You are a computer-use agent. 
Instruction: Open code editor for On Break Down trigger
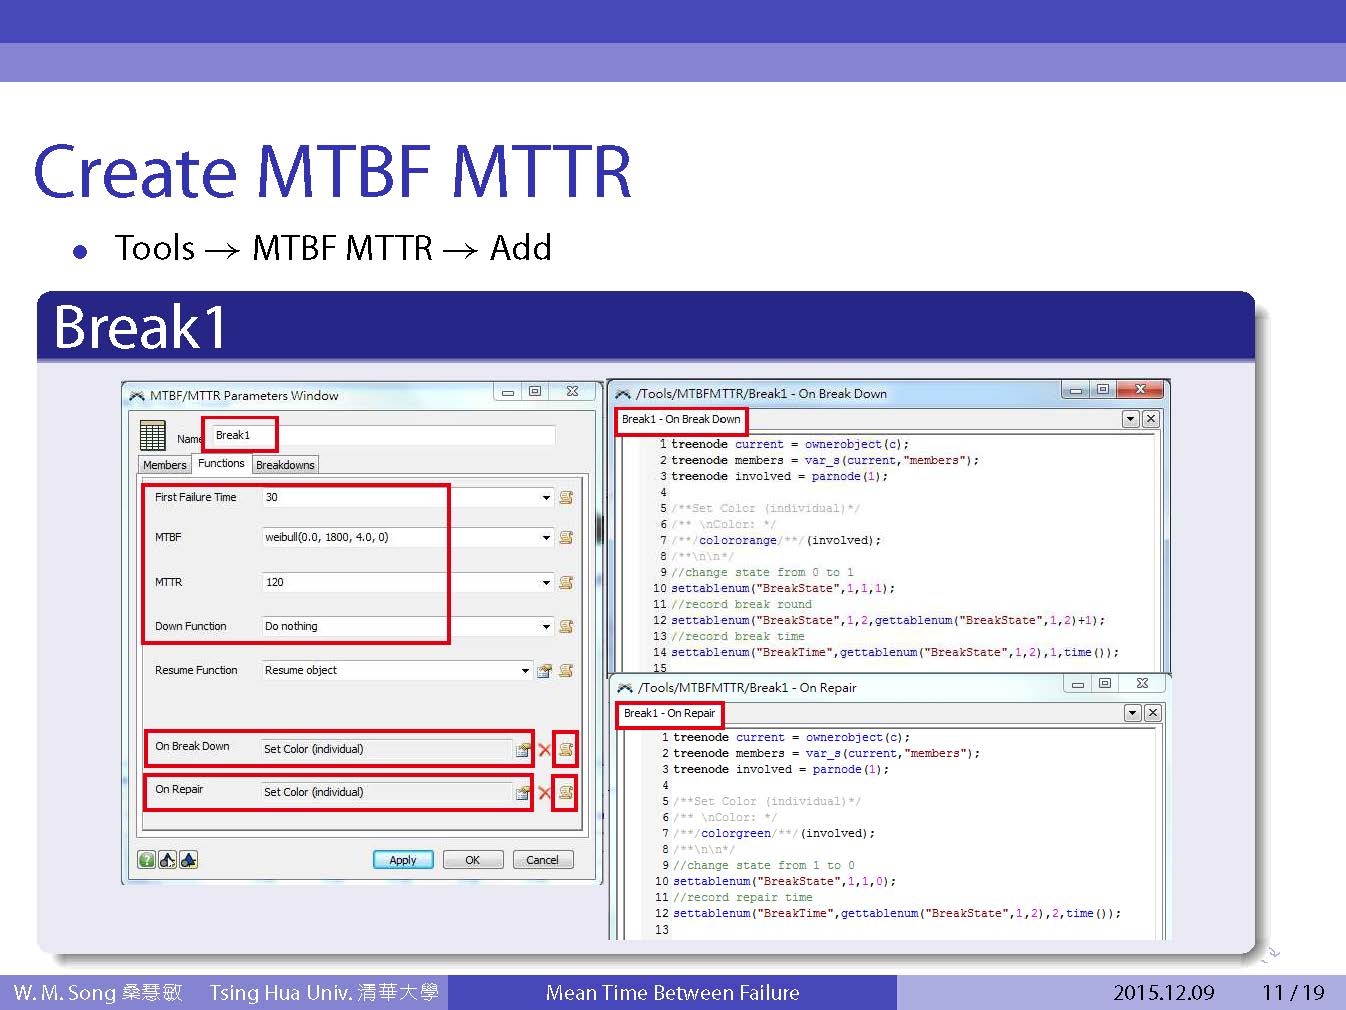(x=565, y=749)
